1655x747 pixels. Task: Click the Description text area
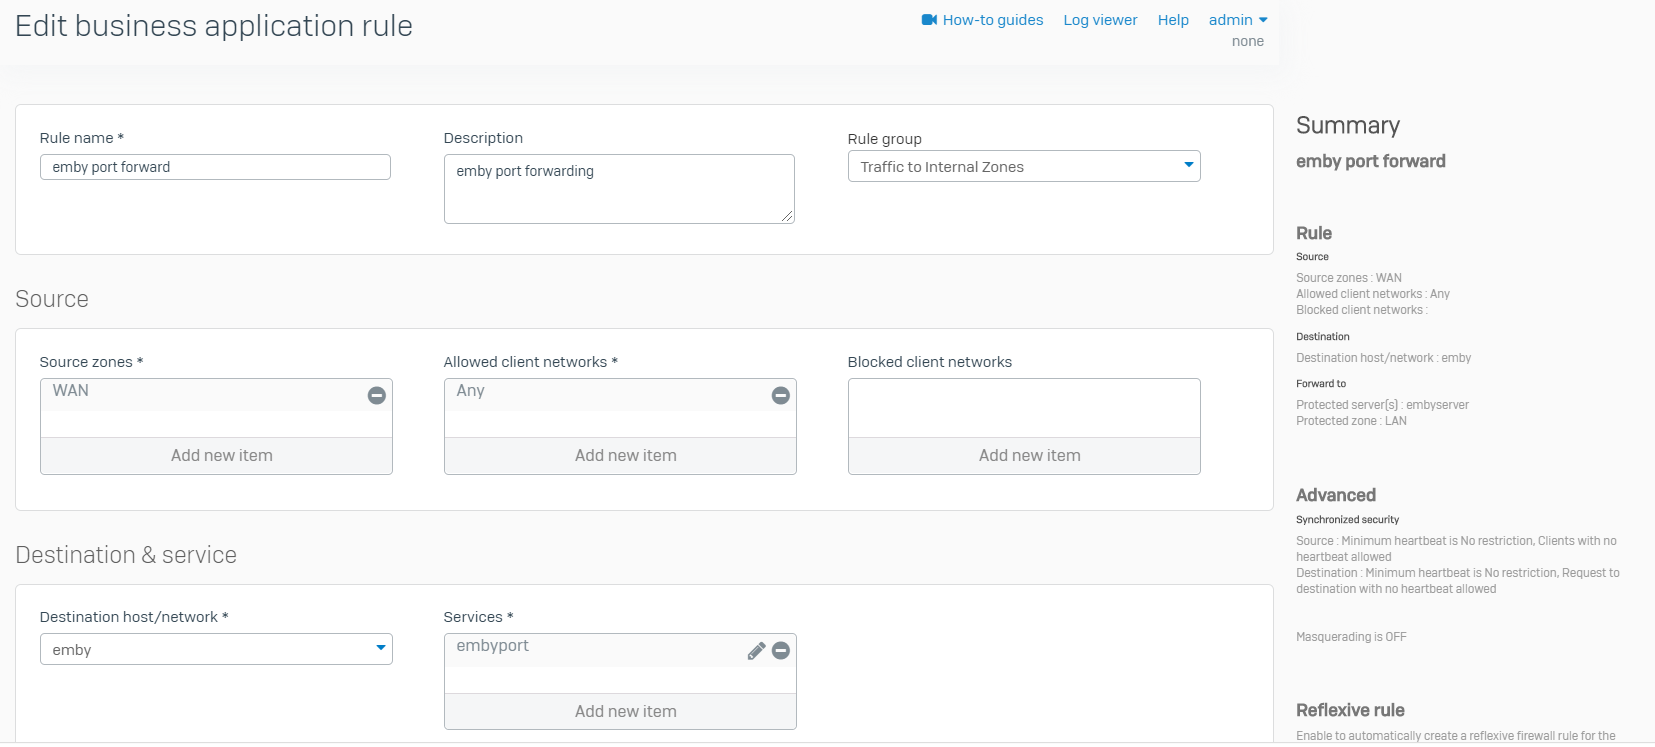click(619, 189)
